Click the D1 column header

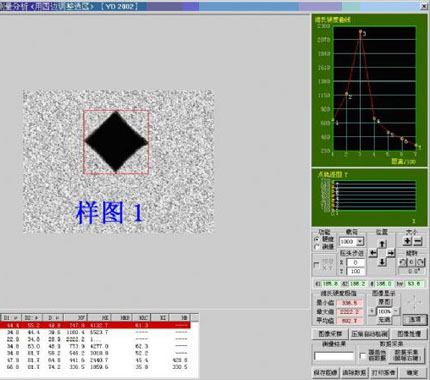11,318
